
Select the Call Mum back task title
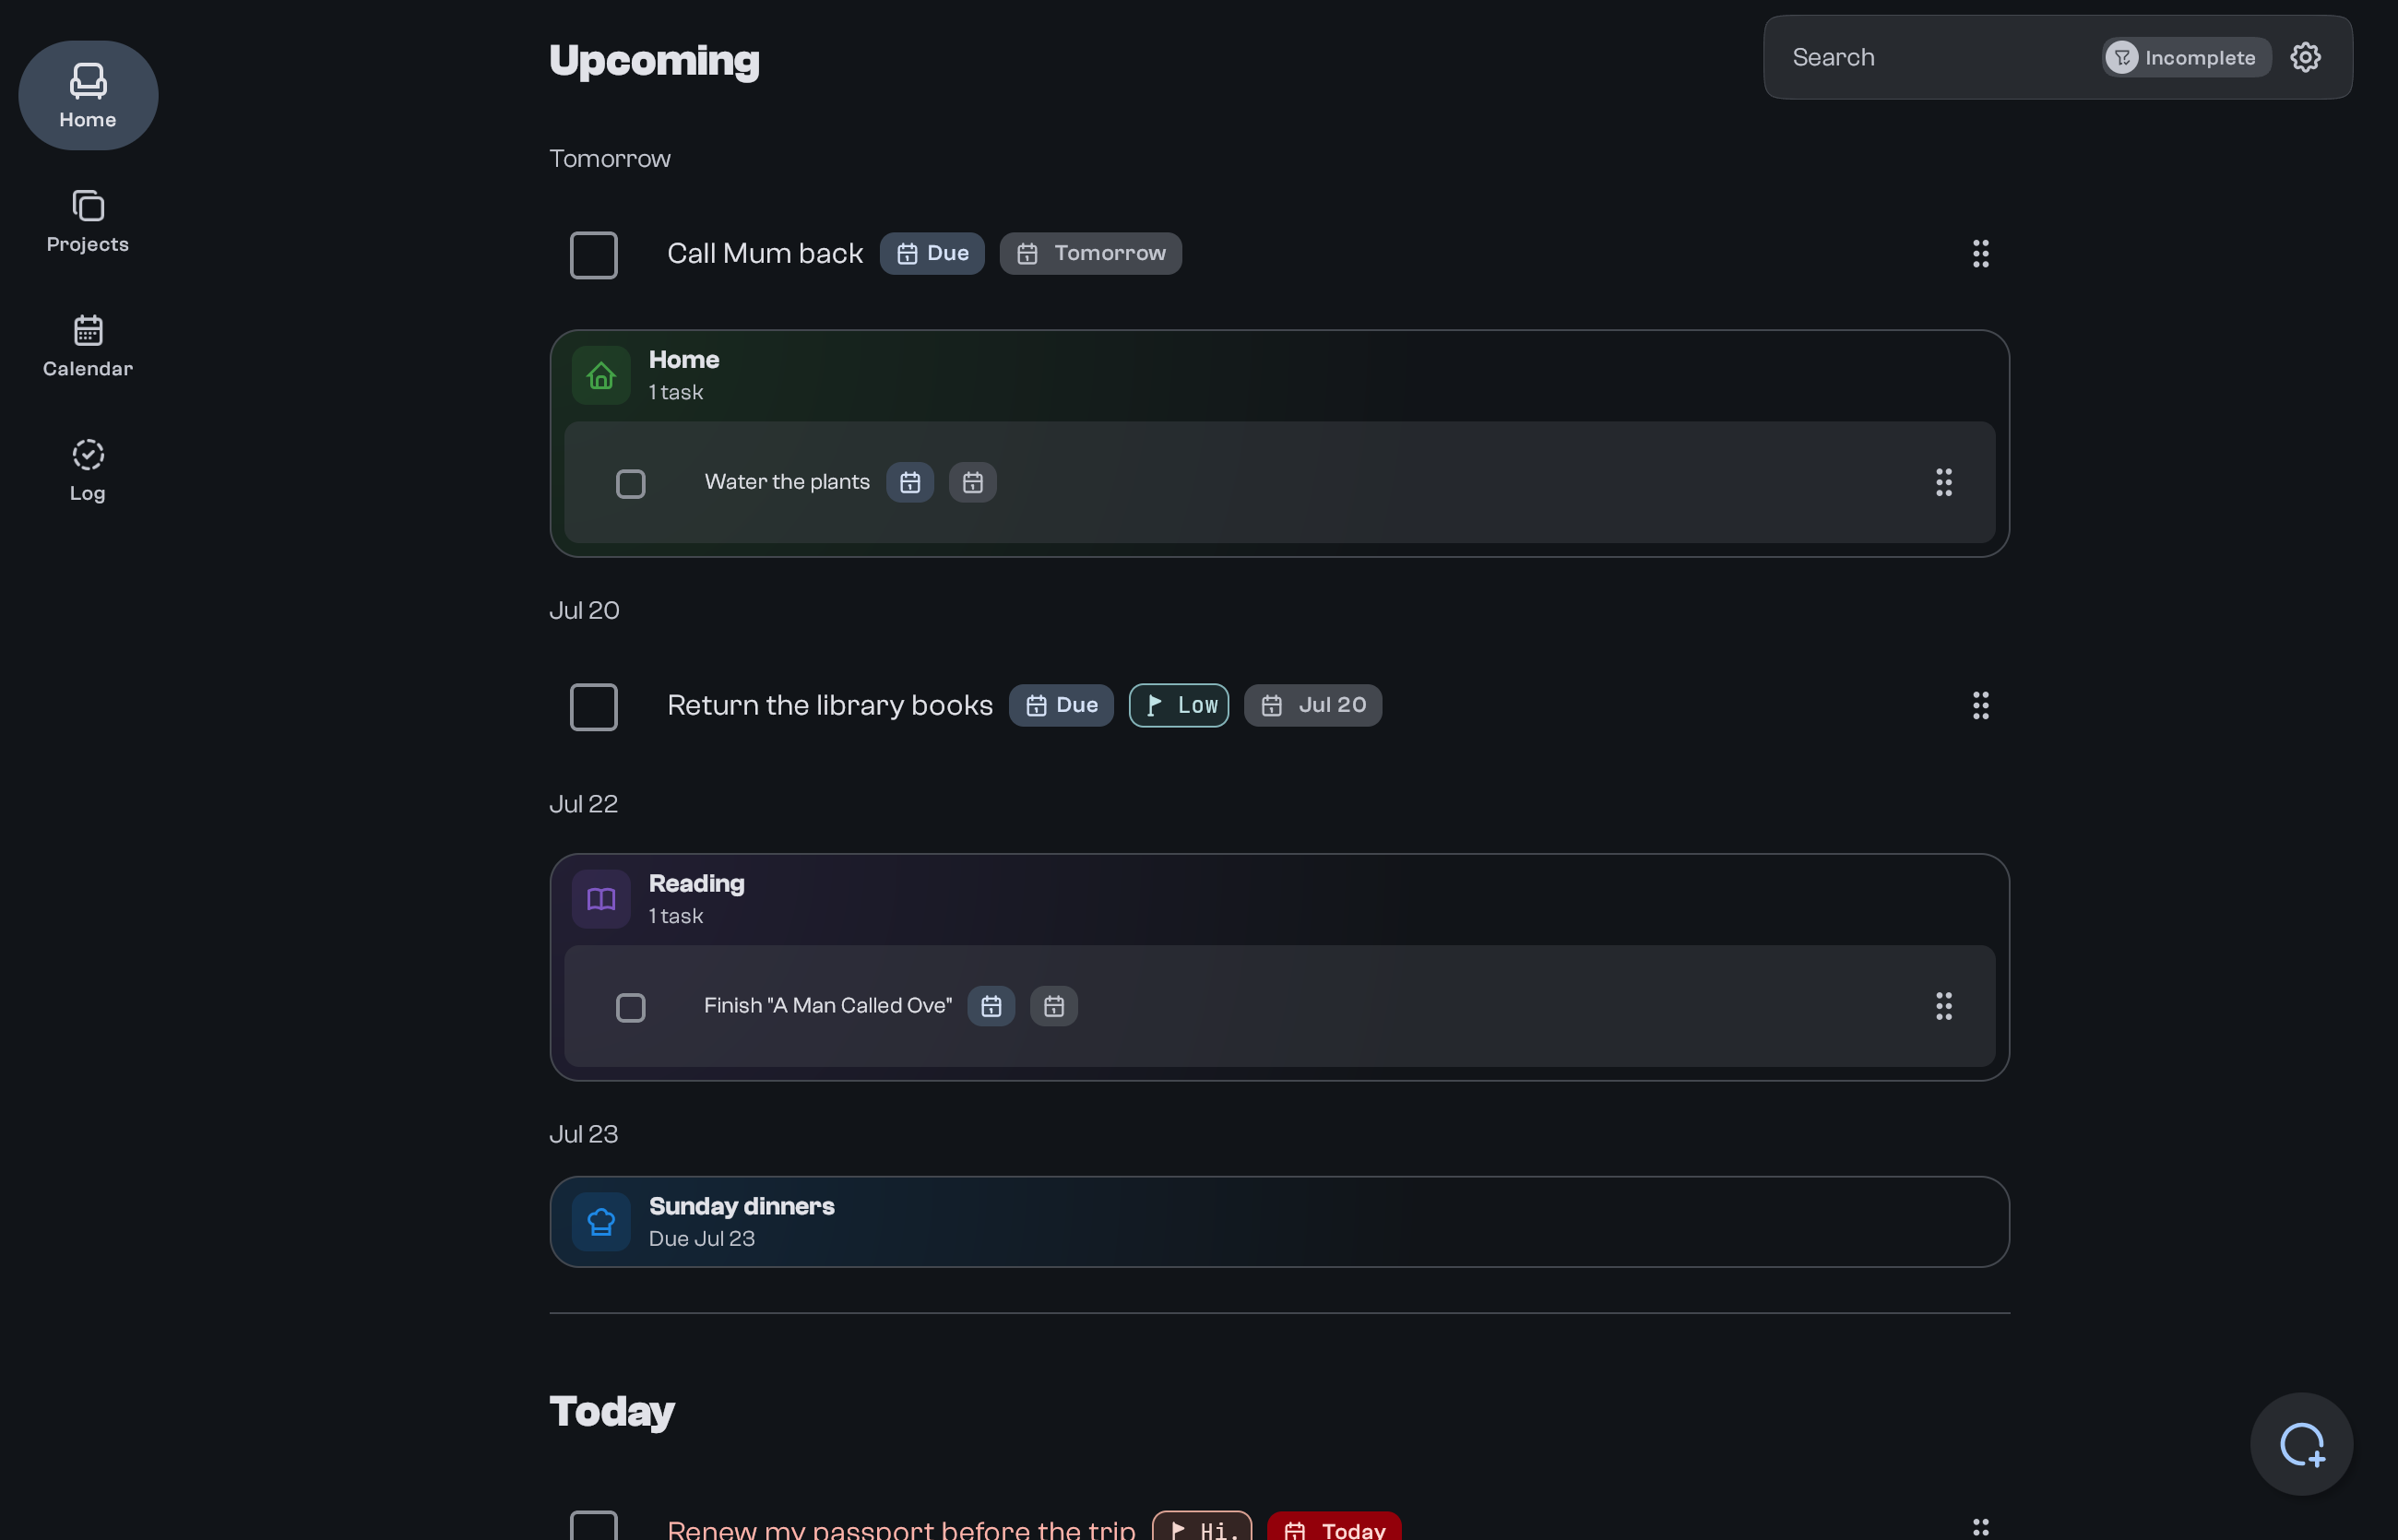pos(765,254)
